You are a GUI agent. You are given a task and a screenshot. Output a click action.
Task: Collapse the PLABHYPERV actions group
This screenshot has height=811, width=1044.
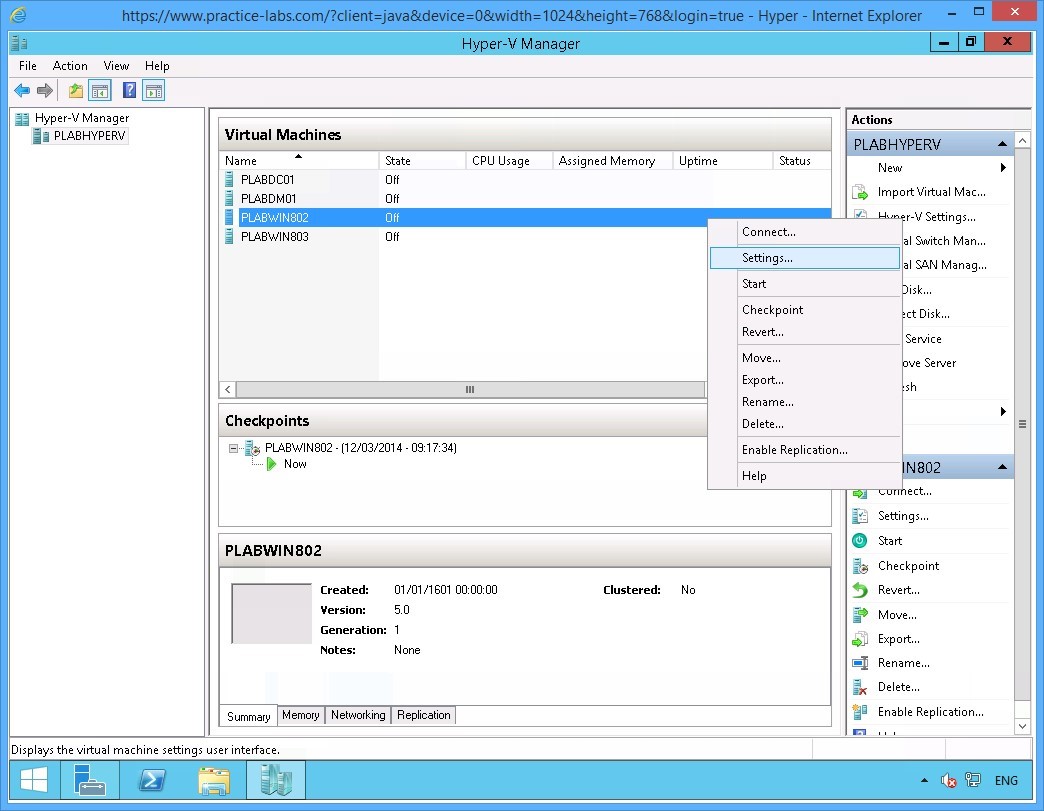point(1002,143)
